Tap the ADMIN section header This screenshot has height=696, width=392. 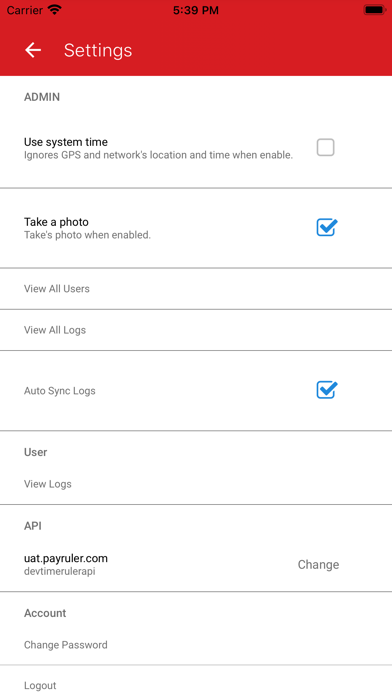(x=42, y=97)
